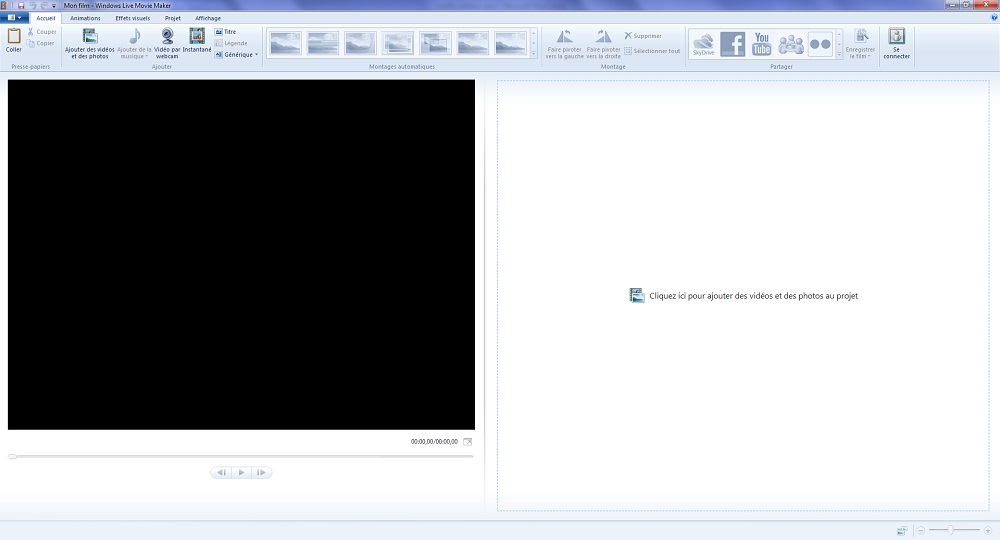1000x540 pixels.
Task: Select the fifth automatic montage thumbnail
Action: click(436, 43)
